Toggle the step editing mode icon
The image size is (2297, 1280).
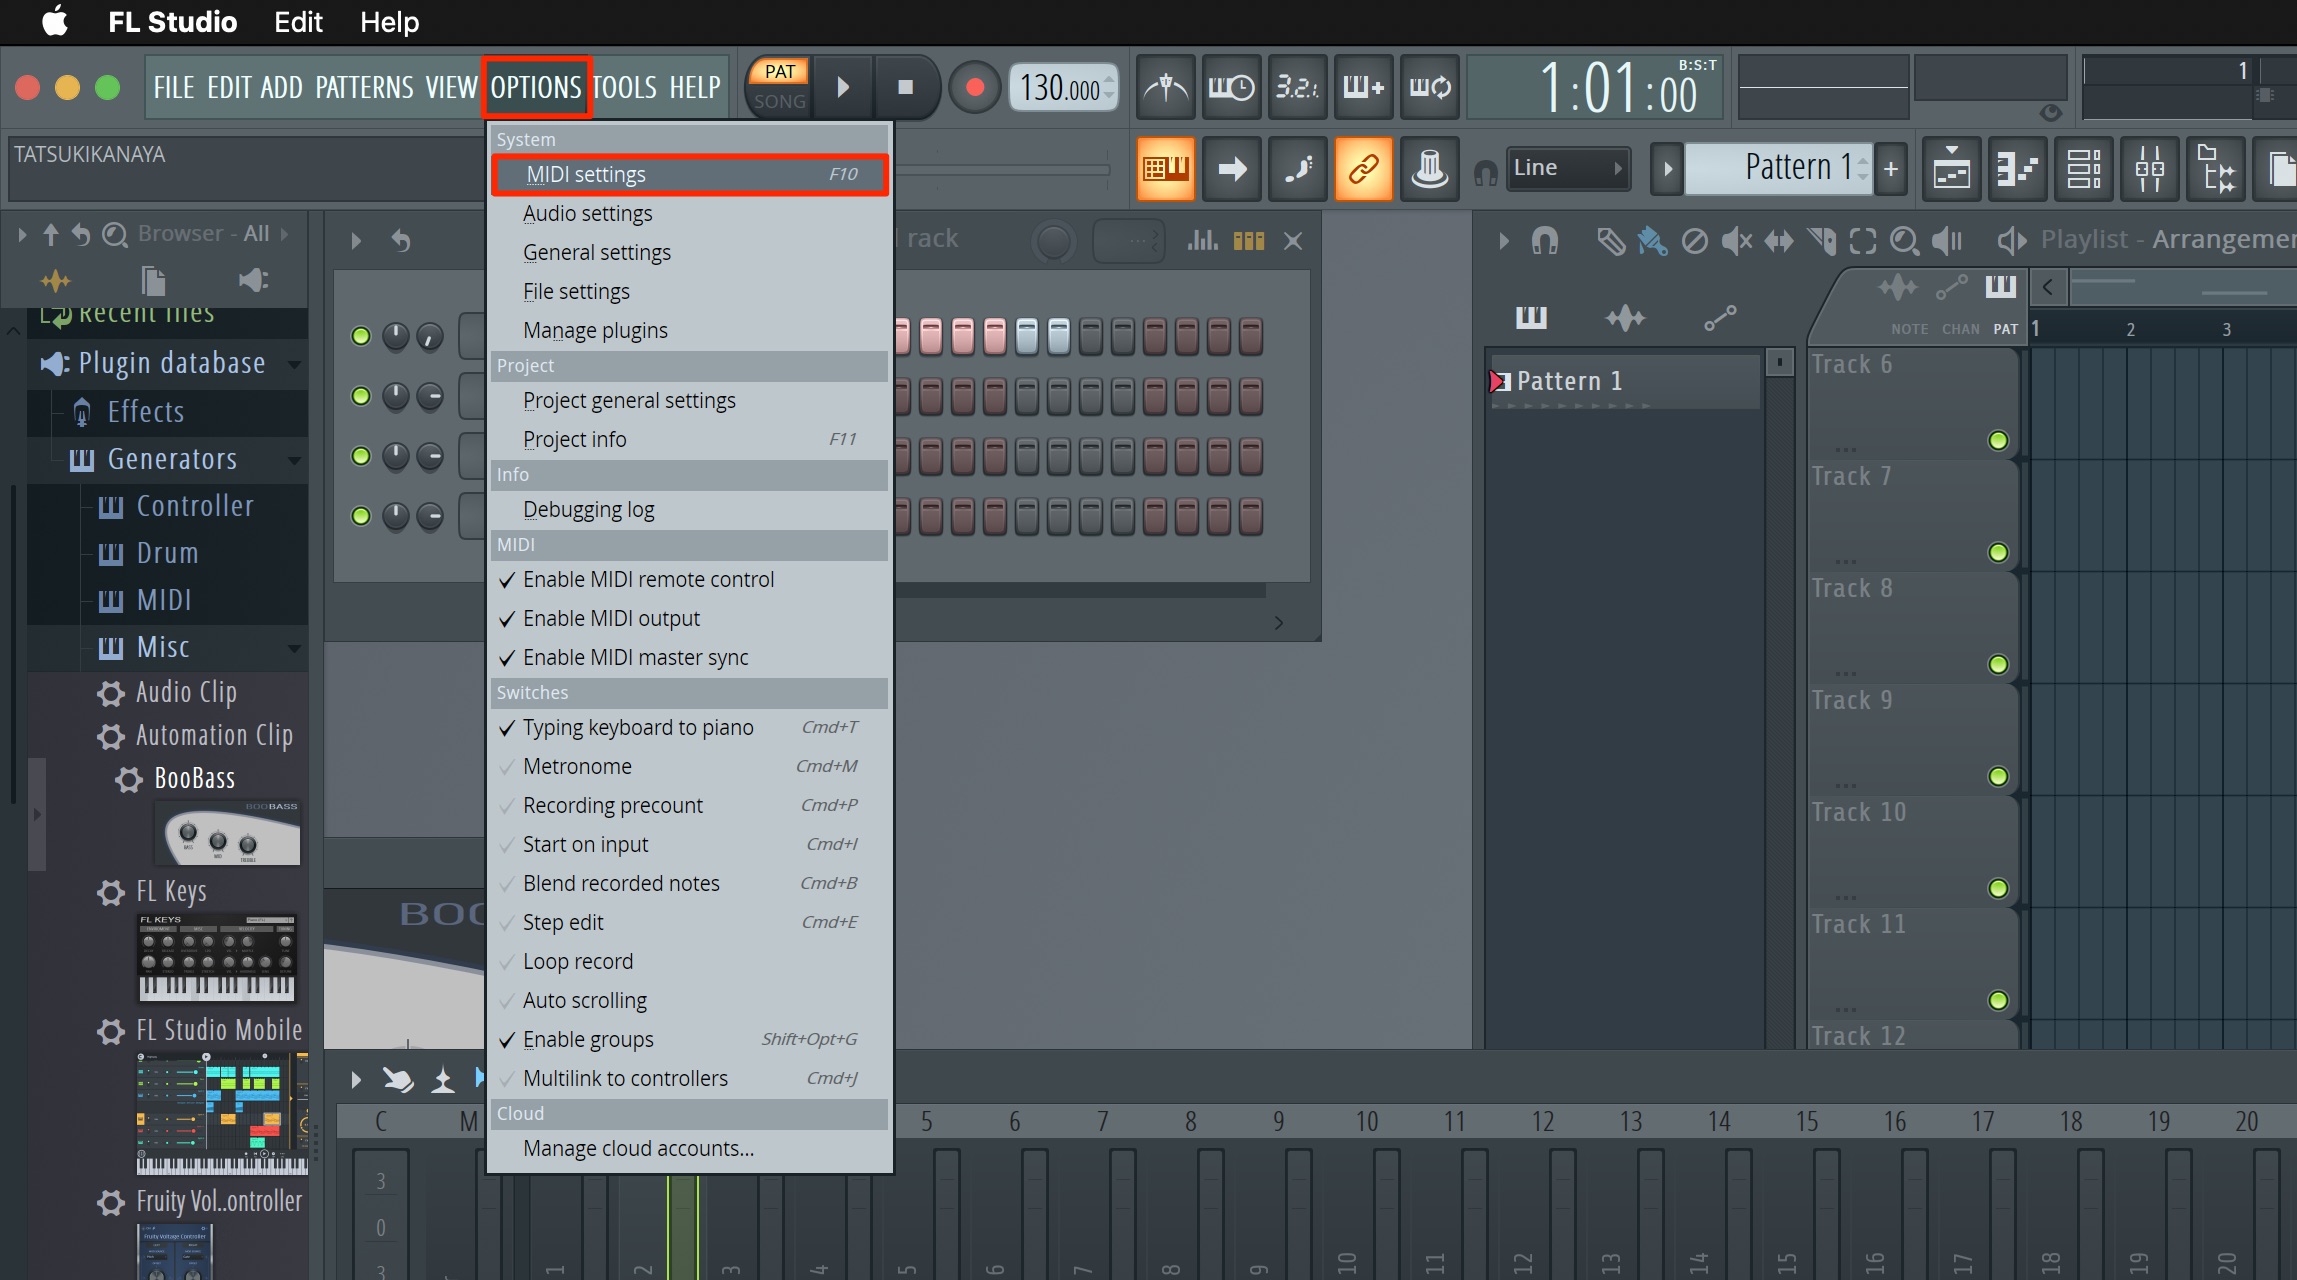(x=1297, y=169)
